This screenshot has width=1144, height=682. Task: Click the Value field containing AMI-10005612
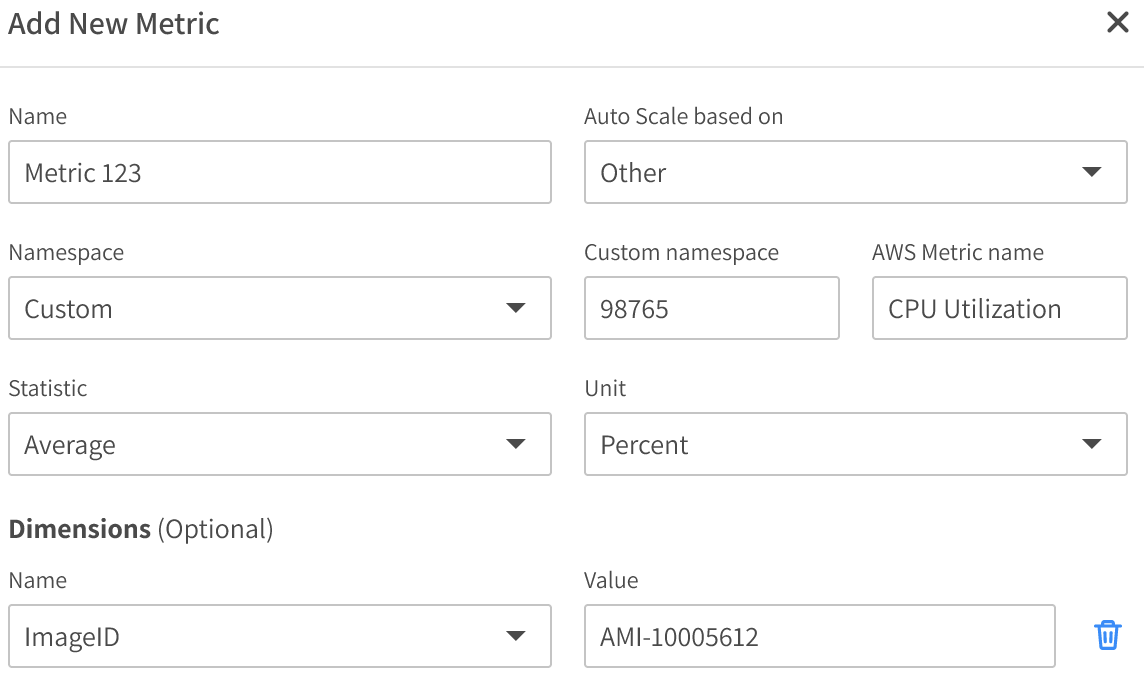tap(819, 635)
